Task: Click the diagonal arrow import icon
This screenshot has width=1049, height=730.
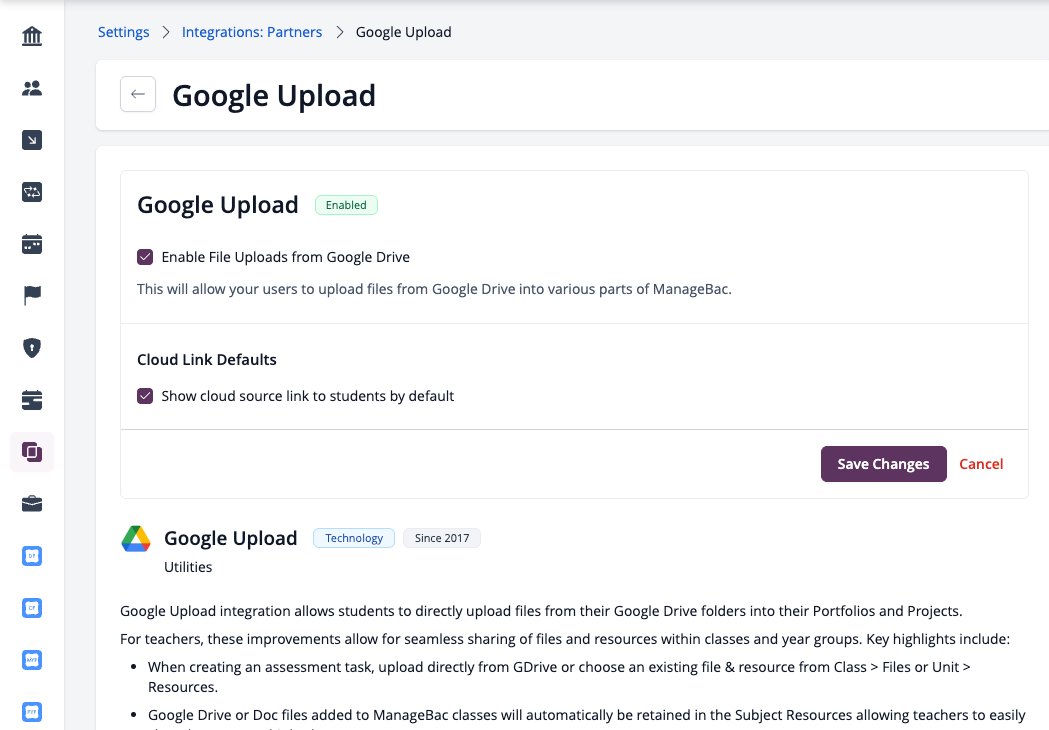Action: pos(31,140)
